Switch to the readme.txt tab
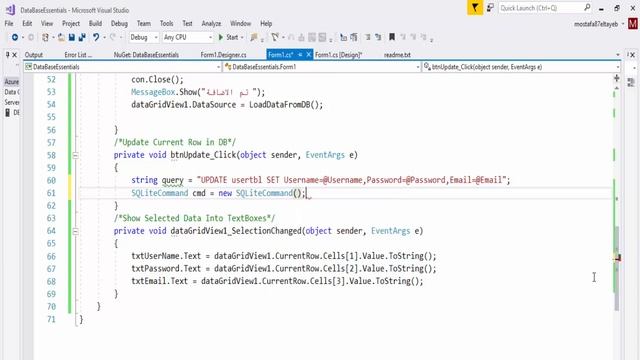This screenshot has height=360, width=640. click(x=397, y=55)
